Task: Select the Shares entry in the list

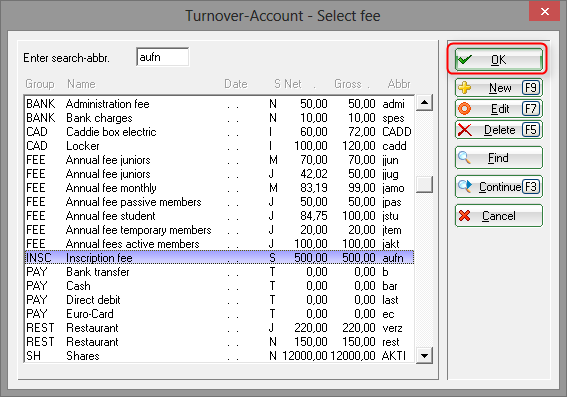Action: click(219, 356)
